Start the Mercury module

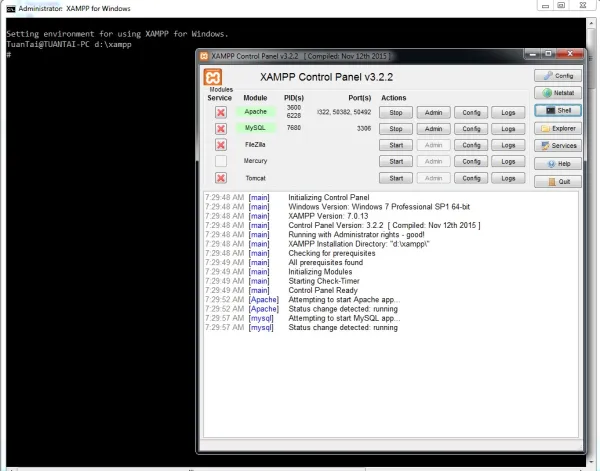tap(396, 161)
